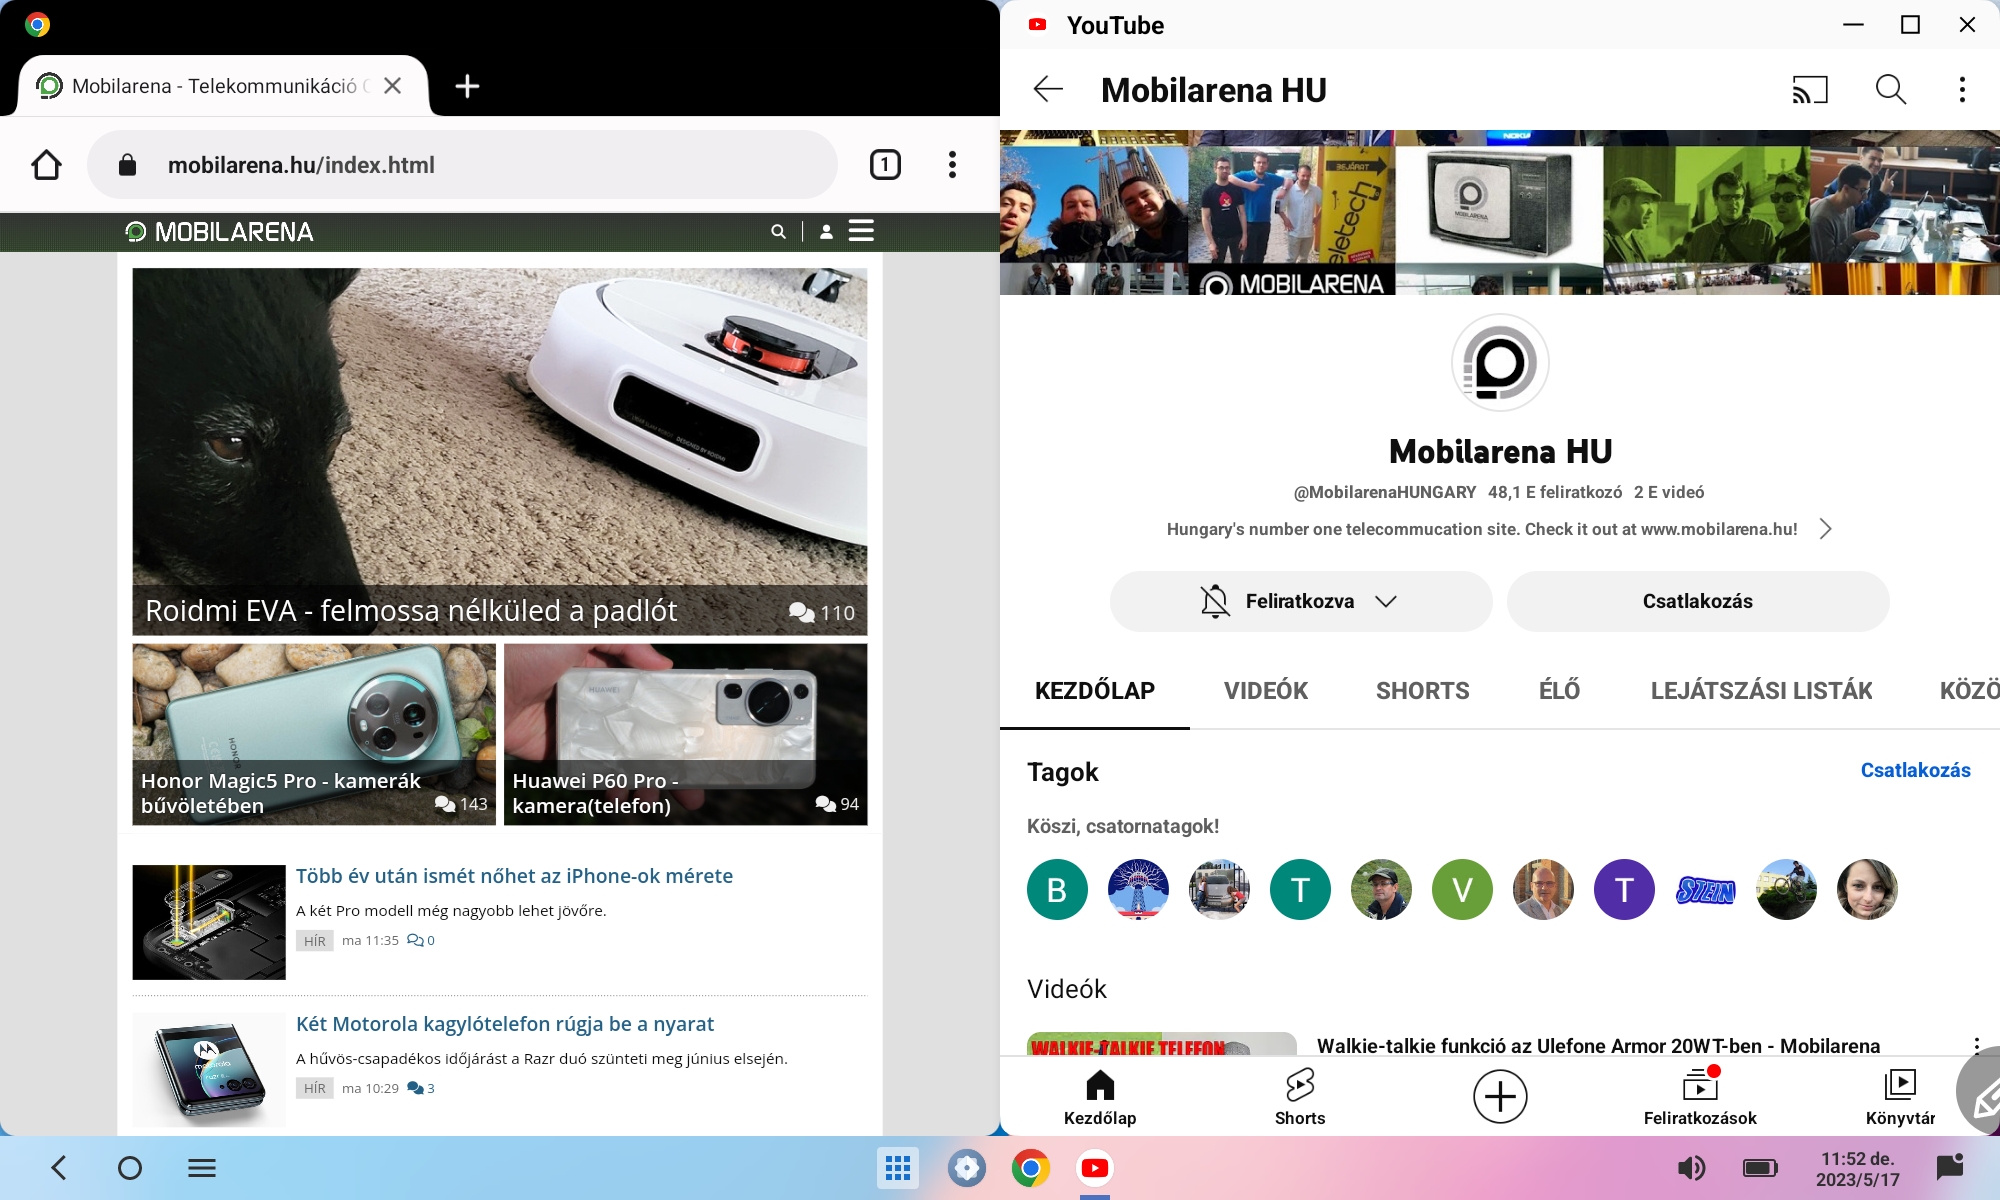Expand channel description chevron
The image size is (2000, 1200).
(x=1825, y=529)
